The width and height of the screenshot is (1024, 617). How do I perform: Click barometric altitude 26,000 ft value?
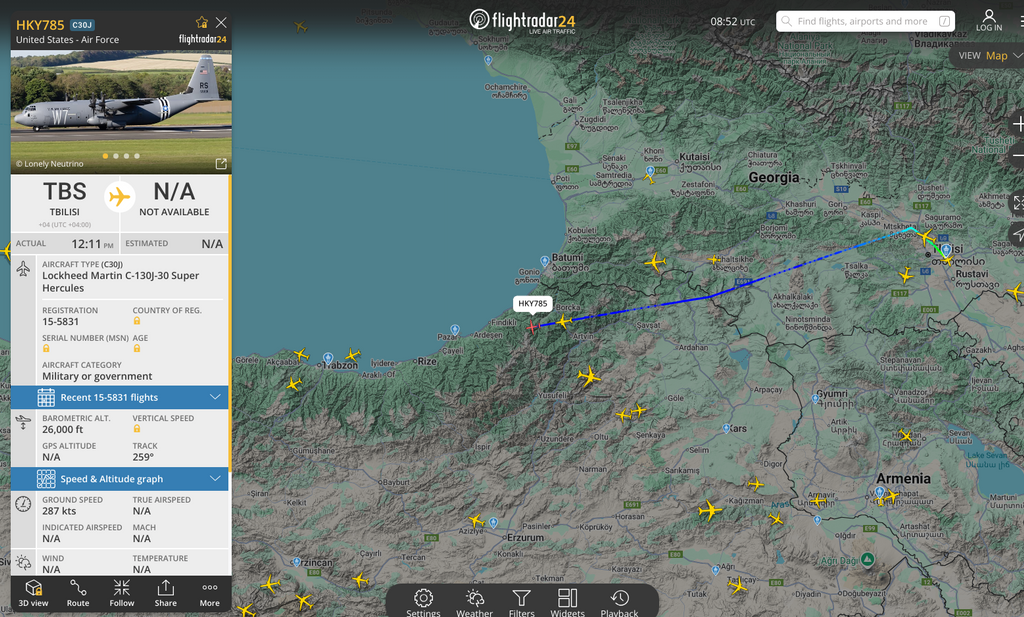63,429
